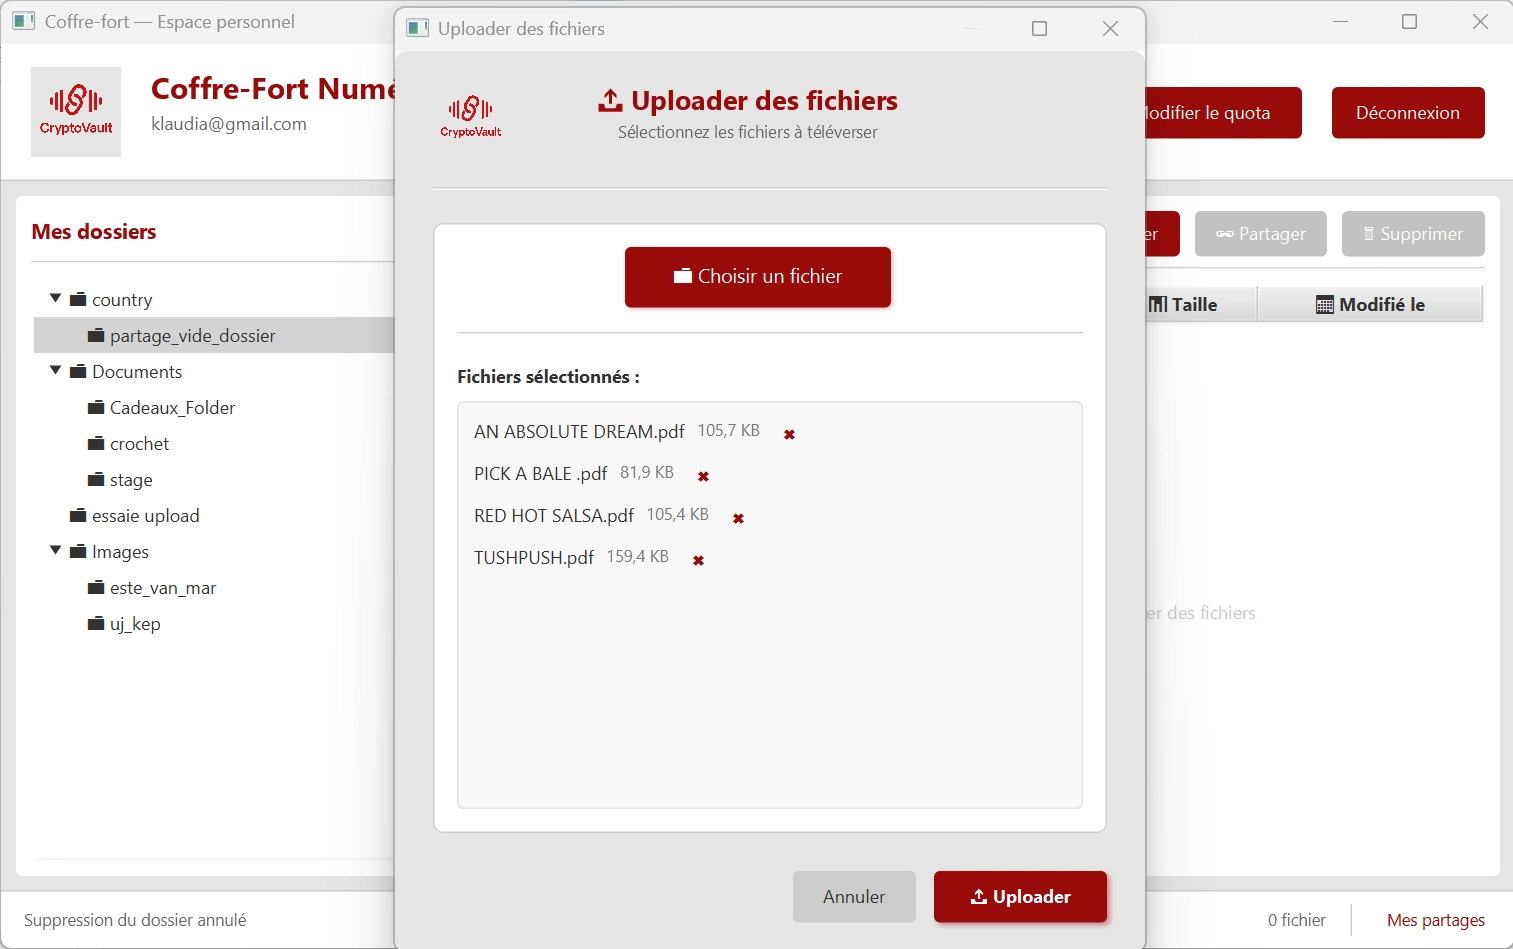Click the CryptoVault logo in the dialog
The width and height of the screenshot is (1513, 949).
469,115
